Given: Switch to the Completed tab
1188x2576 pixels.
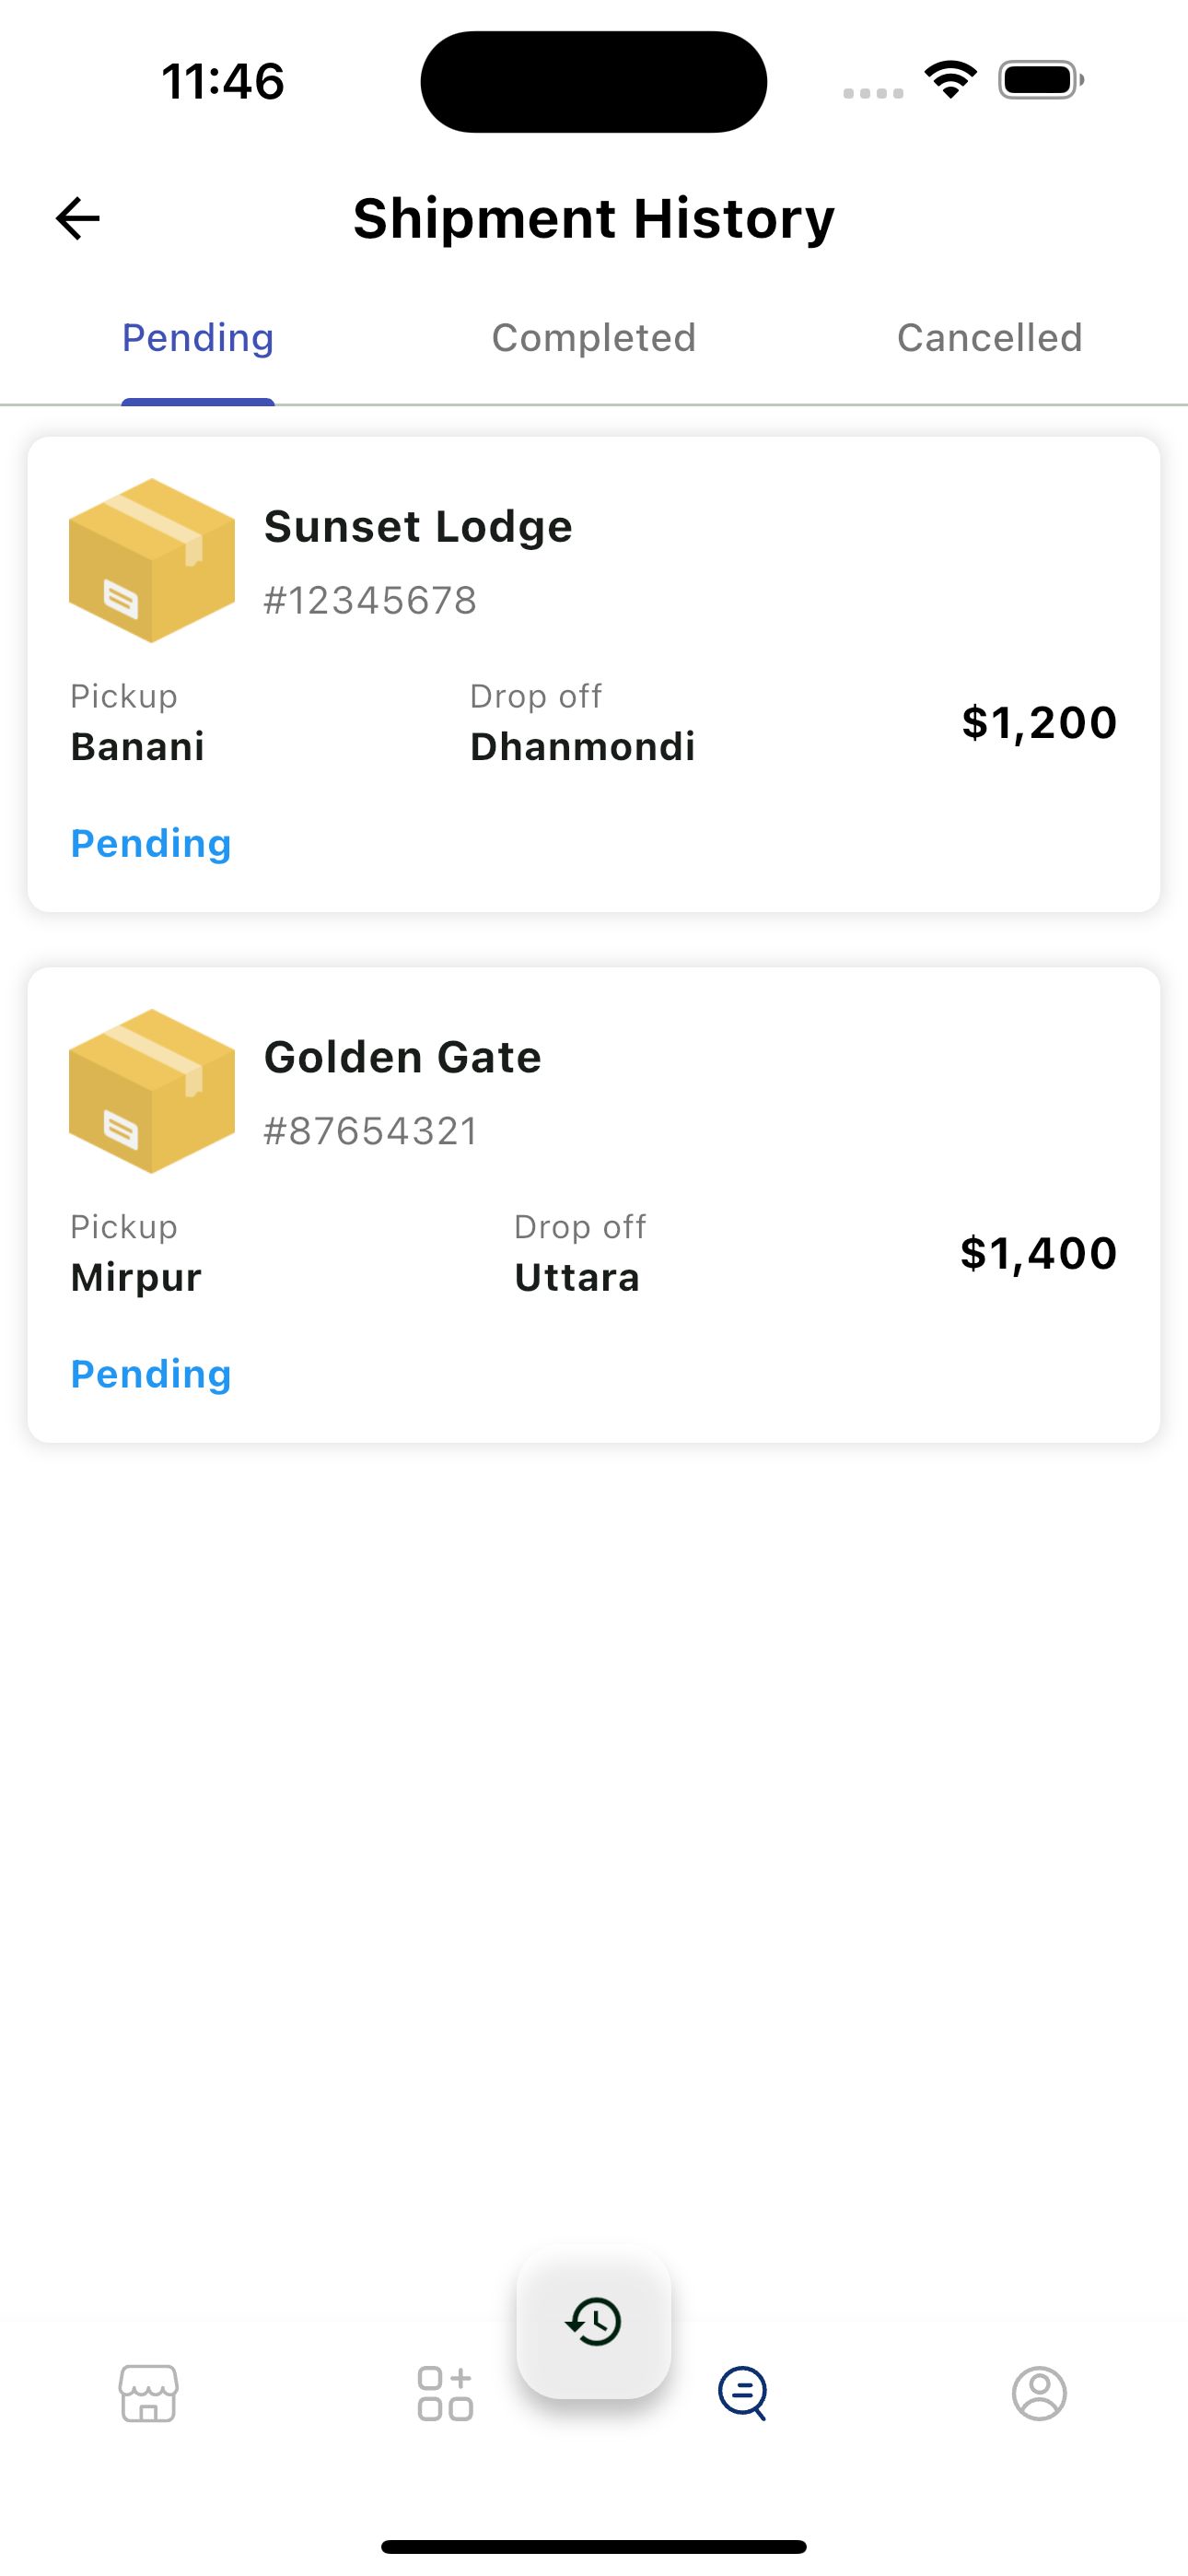Looking at the screenshot, I should 594,338.
